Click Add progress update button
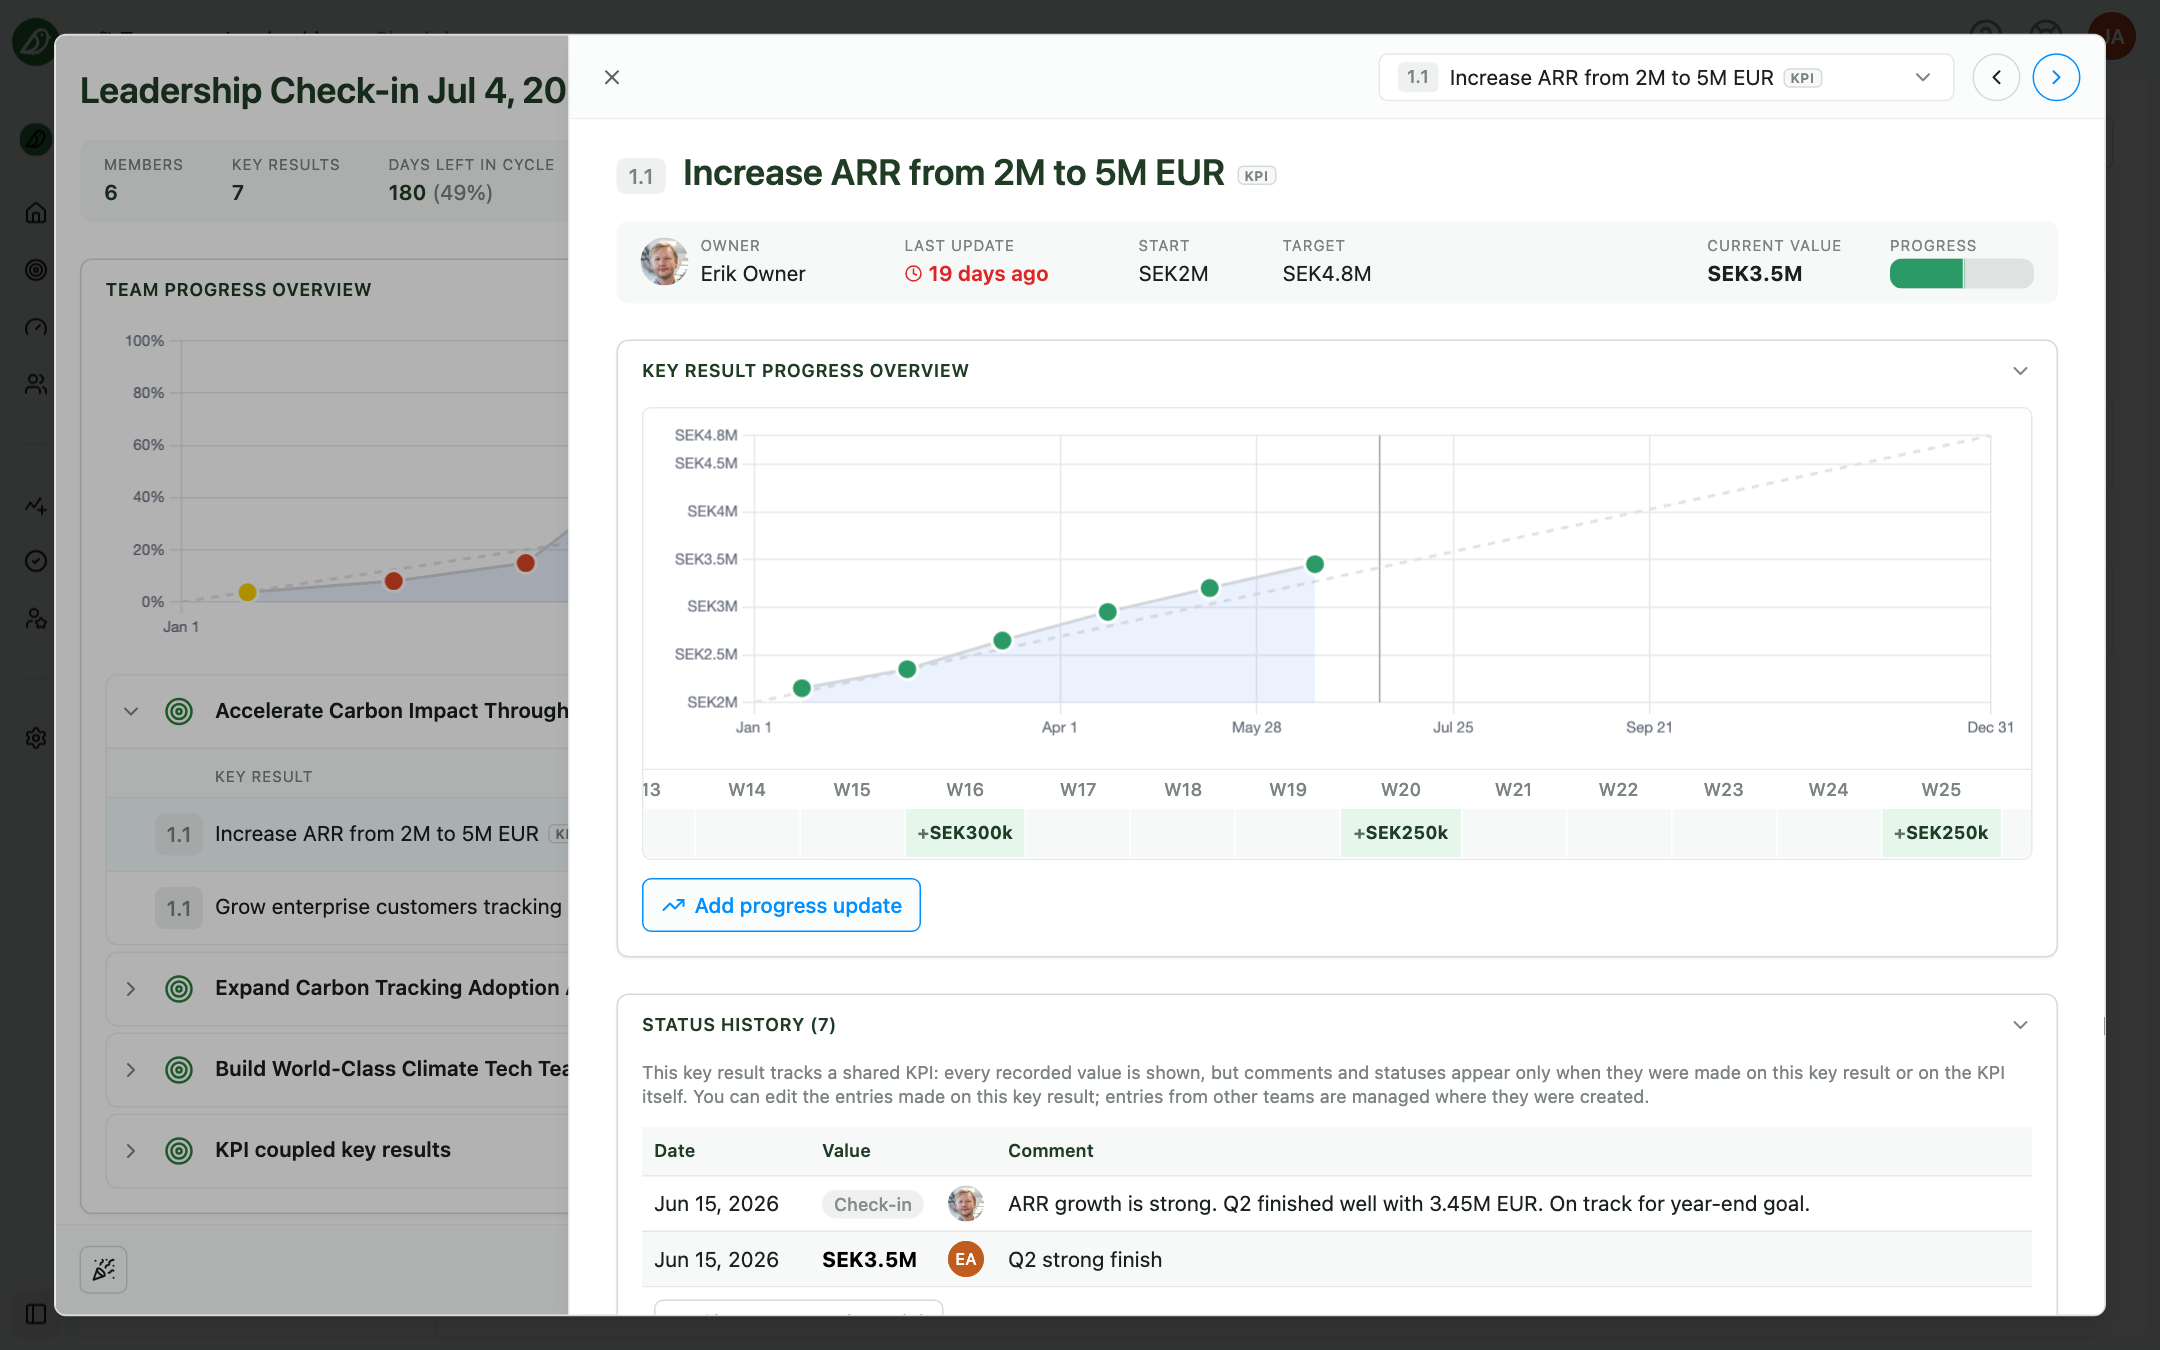 781,905
